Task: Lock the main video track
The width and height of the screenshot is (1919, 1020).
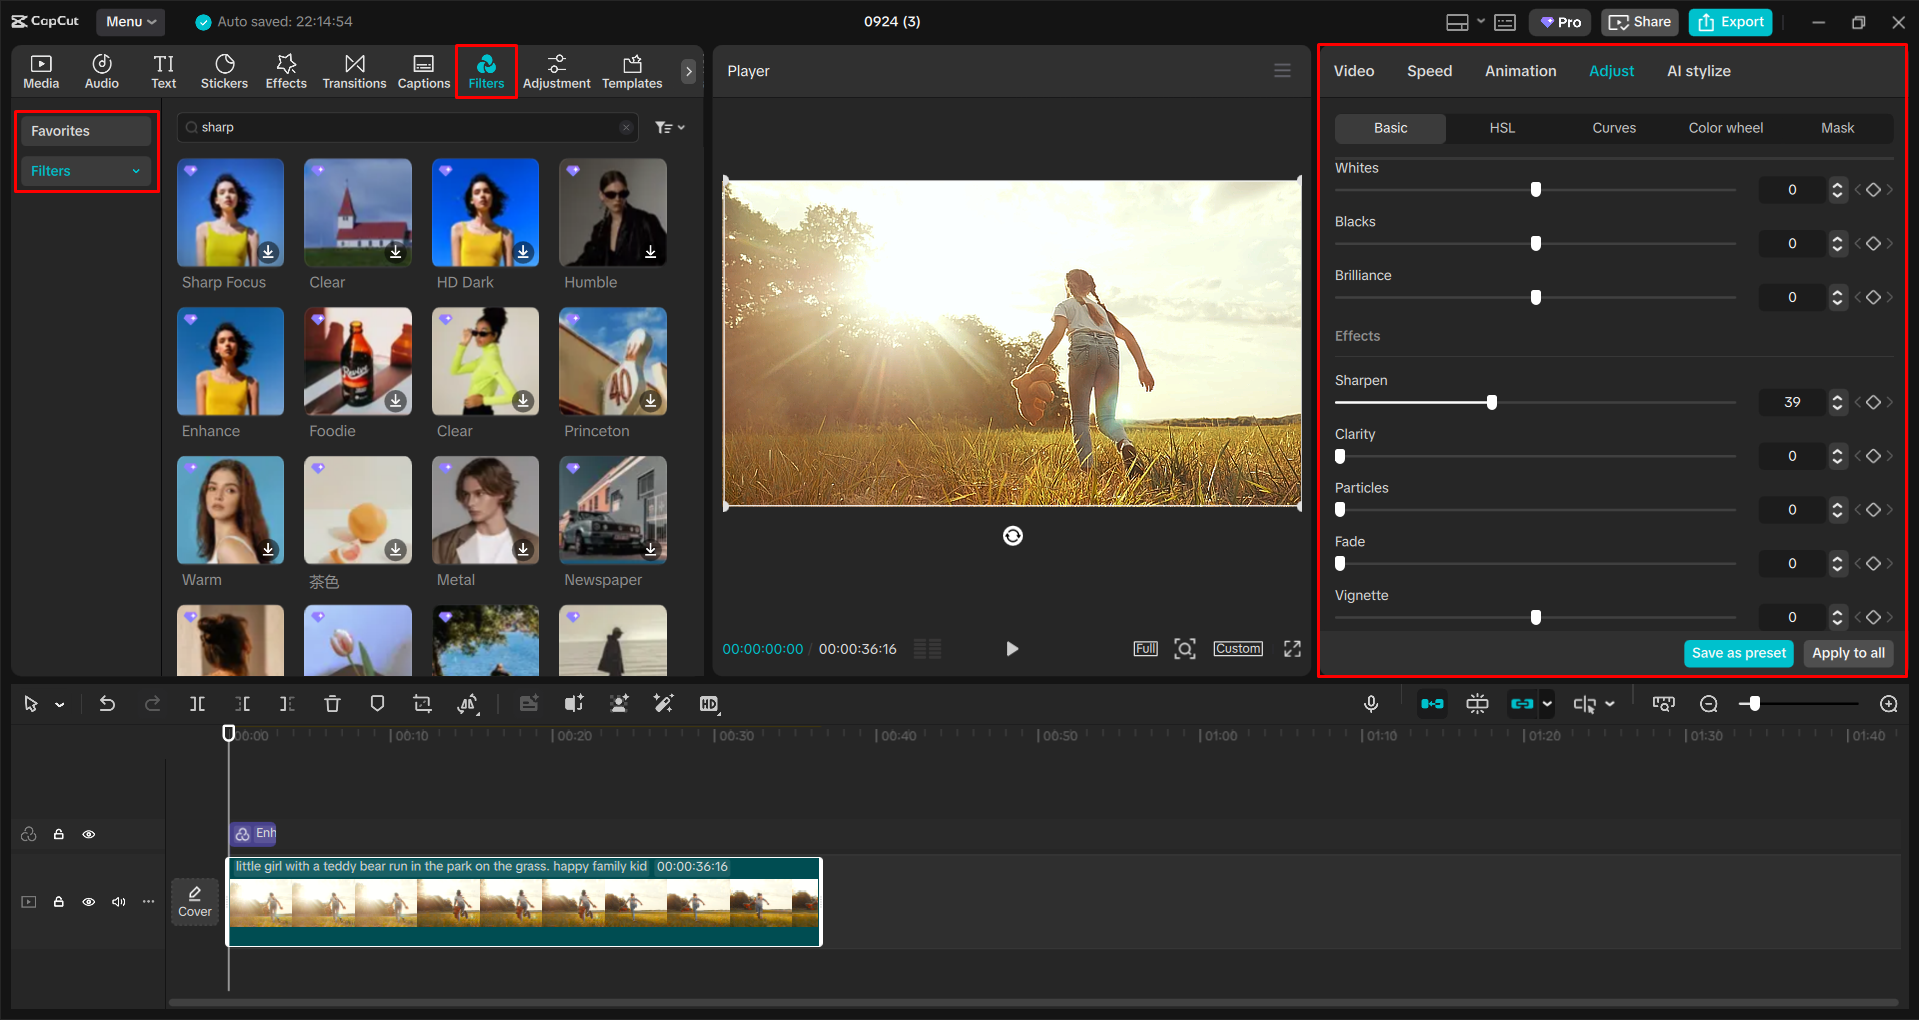Action: (59, 901)
